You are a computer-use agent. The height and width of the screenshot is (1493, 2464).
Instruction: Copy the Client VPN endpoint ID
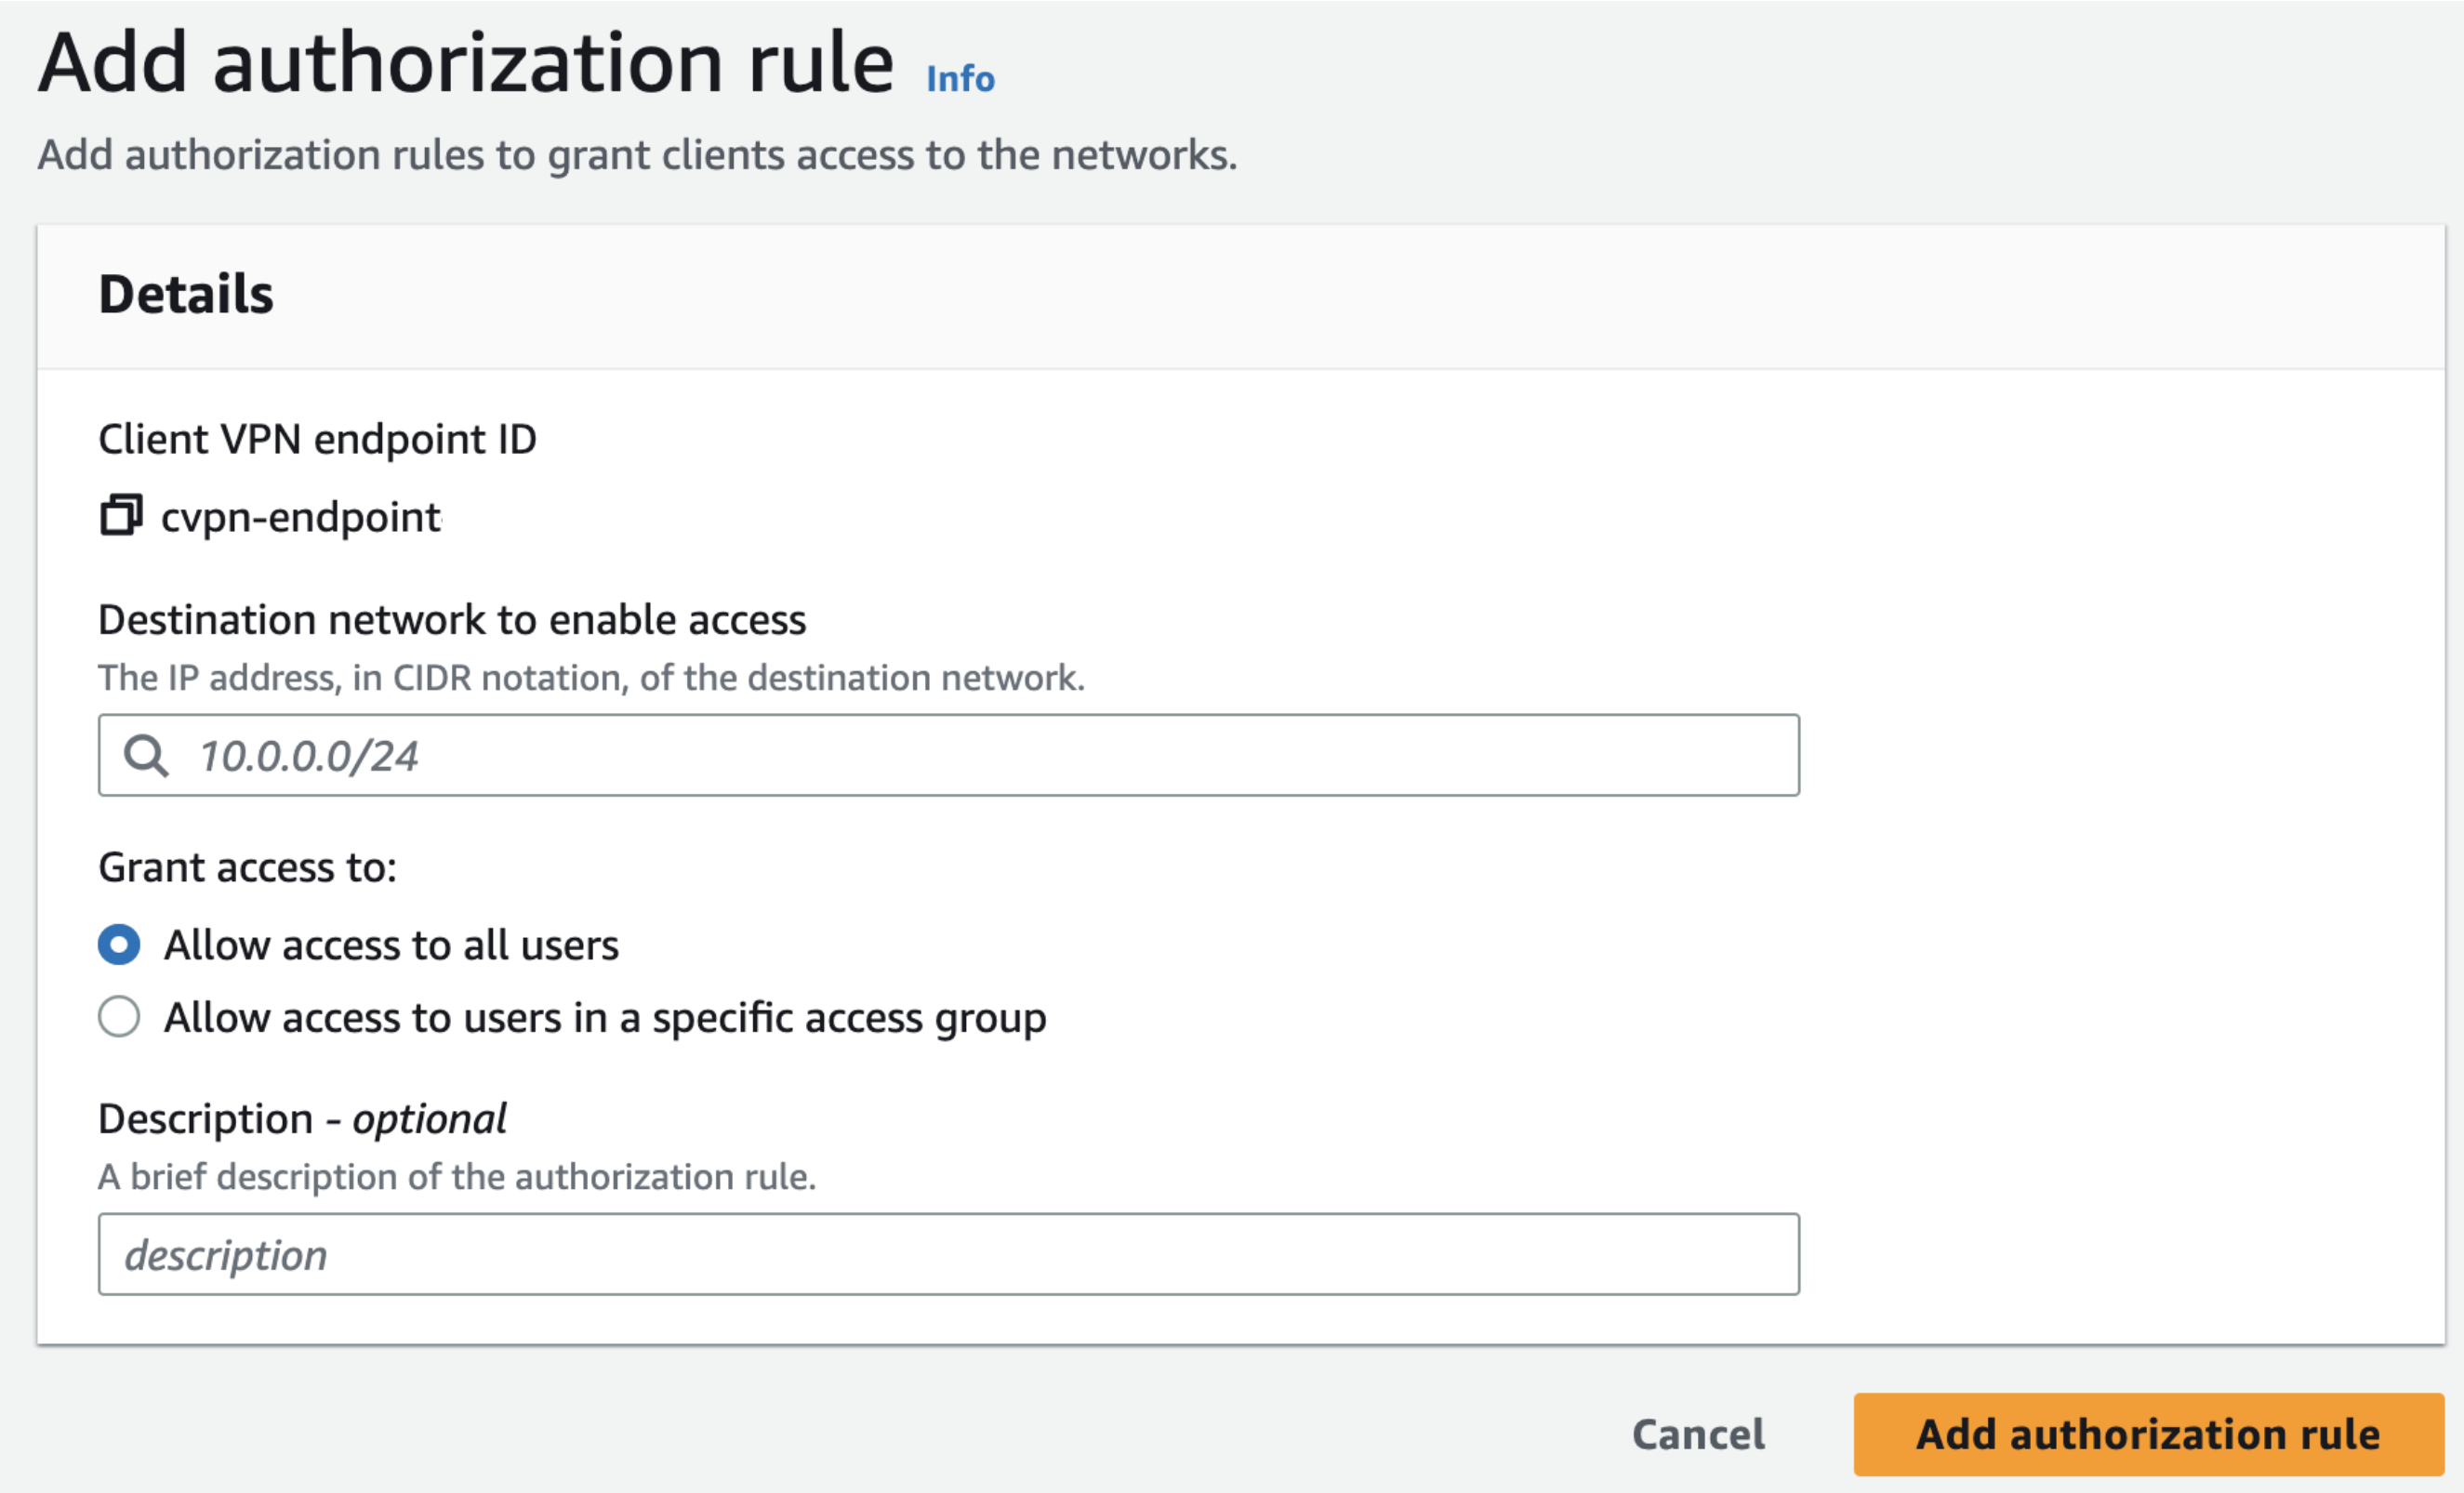121,516
